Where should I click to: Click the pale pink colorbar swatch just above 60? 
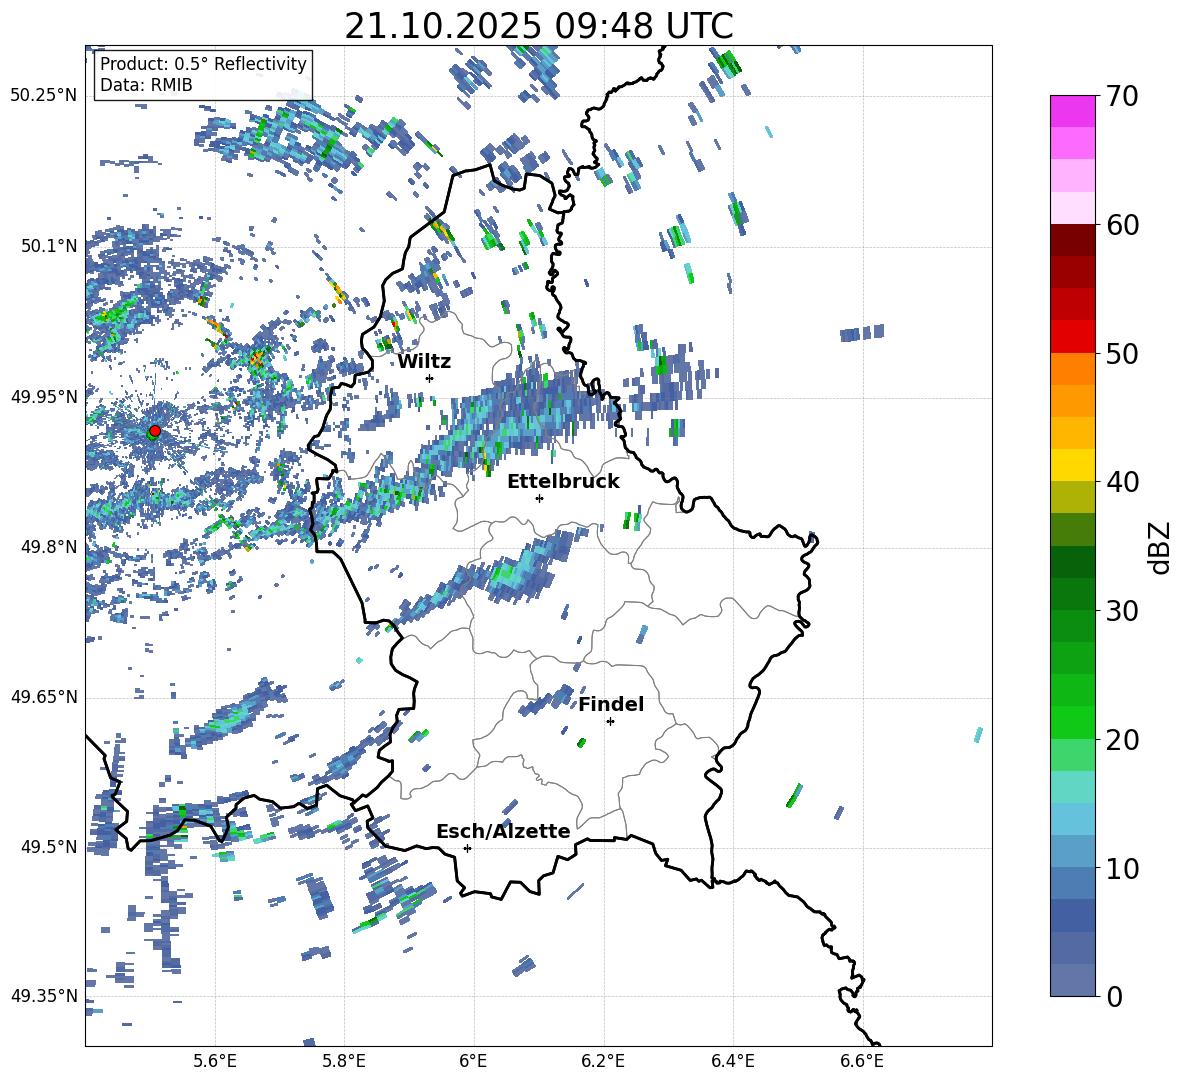pos(1073,208)
